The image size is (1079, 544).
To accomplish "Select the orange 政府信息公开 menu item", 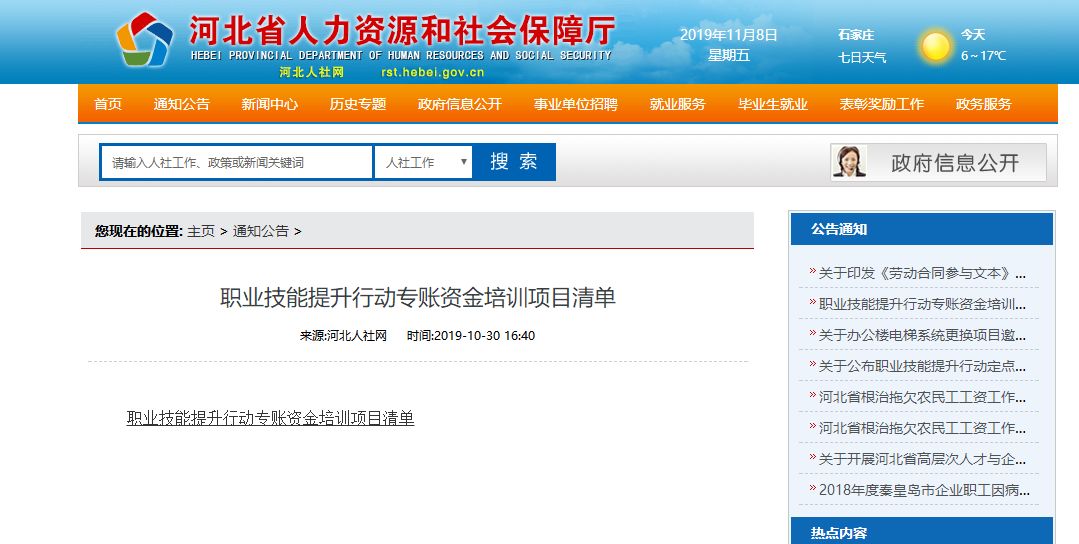I will point(460,104).
